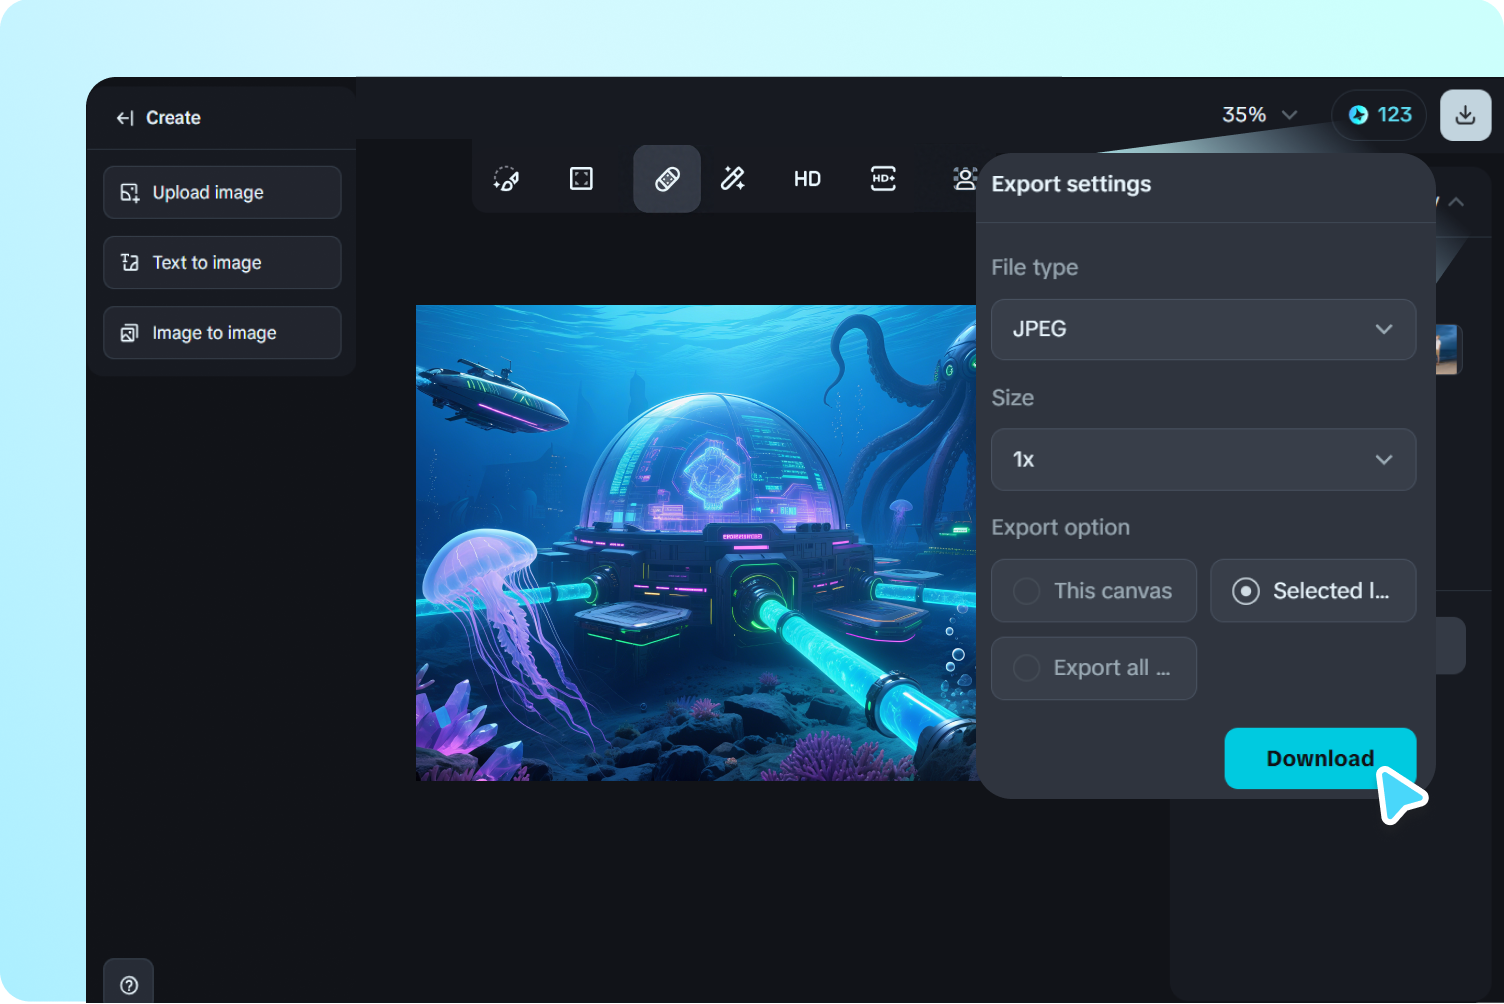This screenshot has height=1004, width=1504.
Task: Select the underwater dome canvas image
Action: coord(696,543)
